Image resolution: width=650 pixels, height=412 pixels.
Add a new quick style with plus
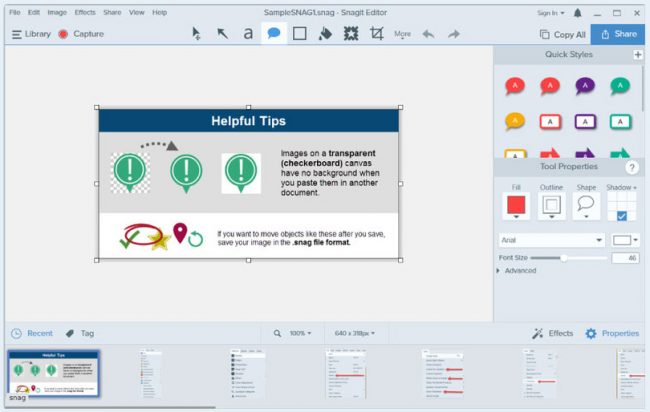click(638, 54)
